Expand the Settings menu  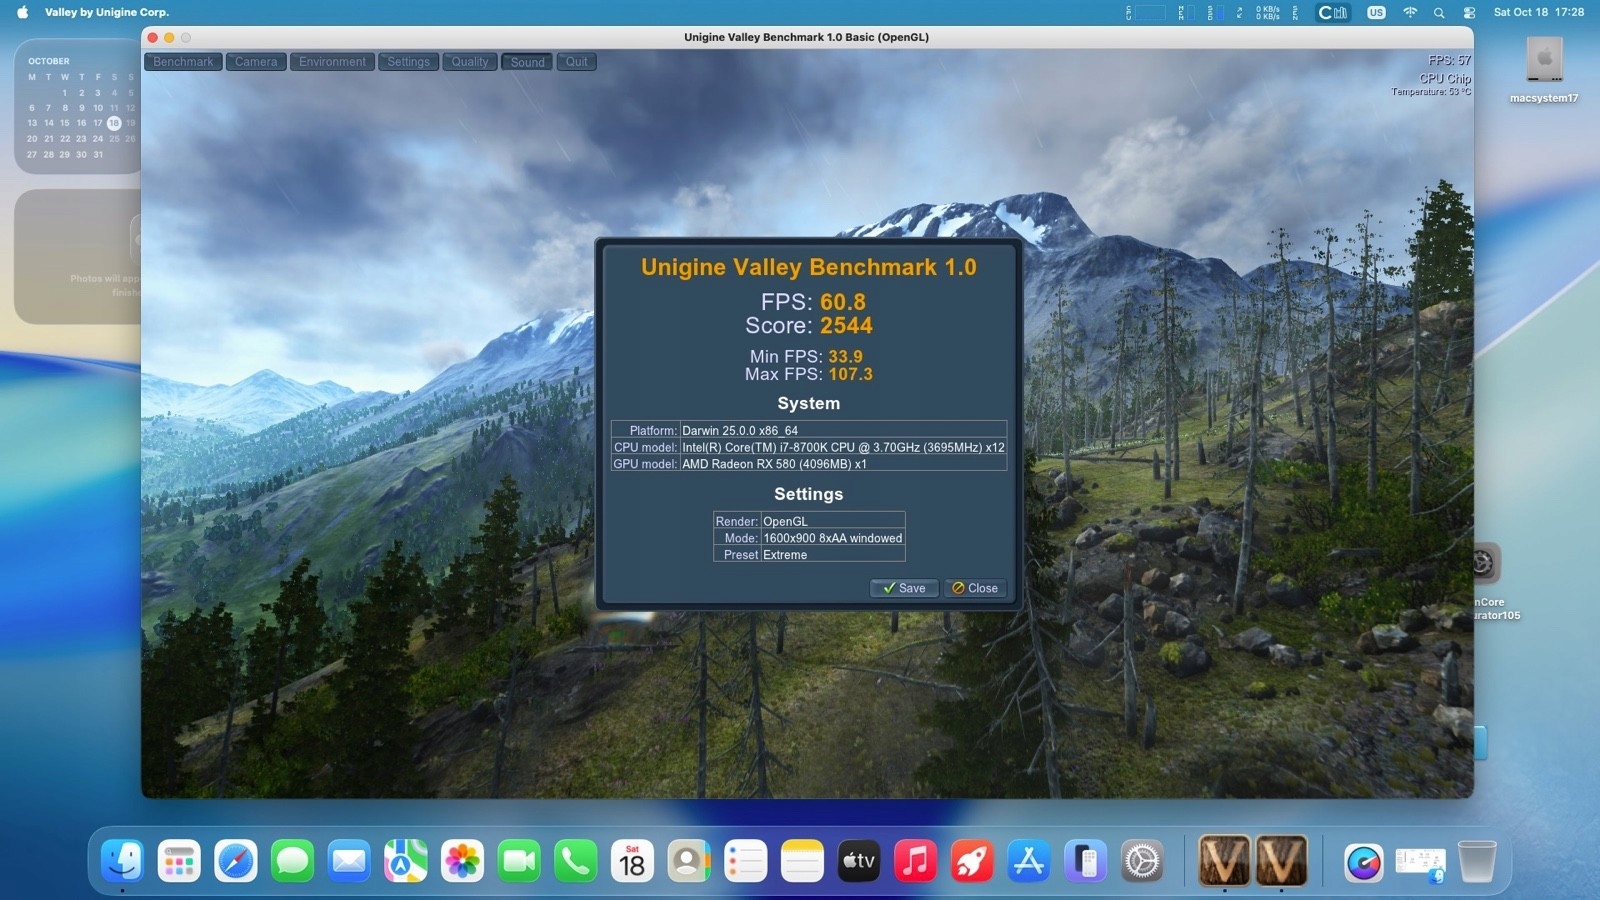point(408,62)
